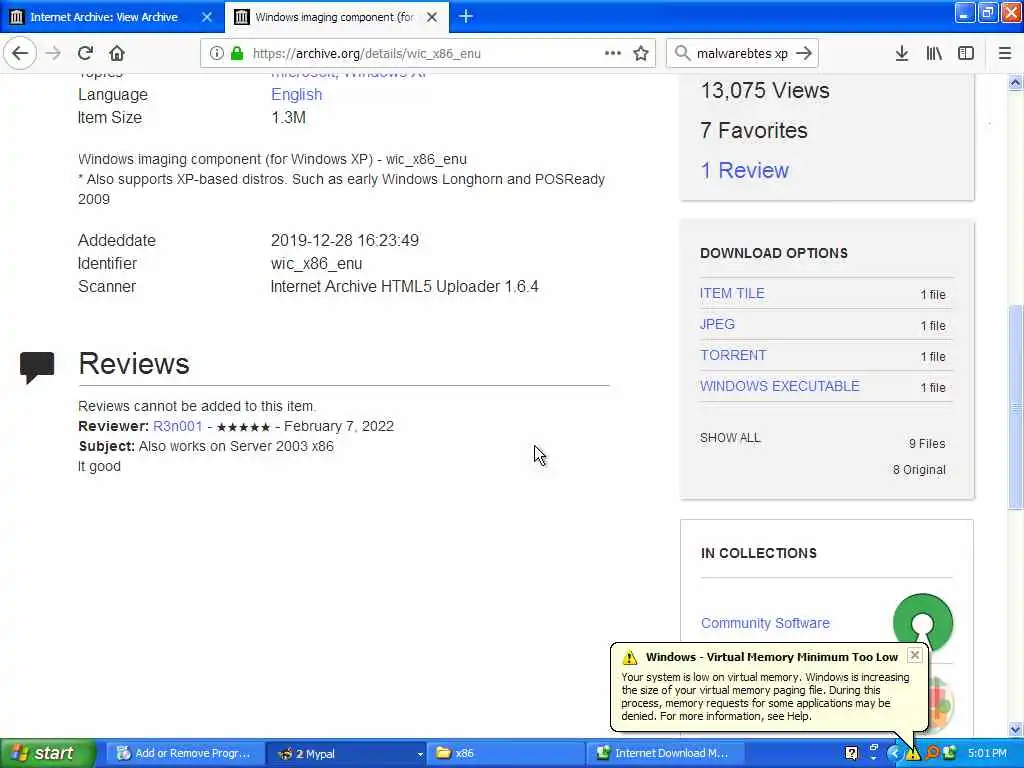Bookmark this page with the star
This screenshot has width=1024, height=768.
point(641,53)
